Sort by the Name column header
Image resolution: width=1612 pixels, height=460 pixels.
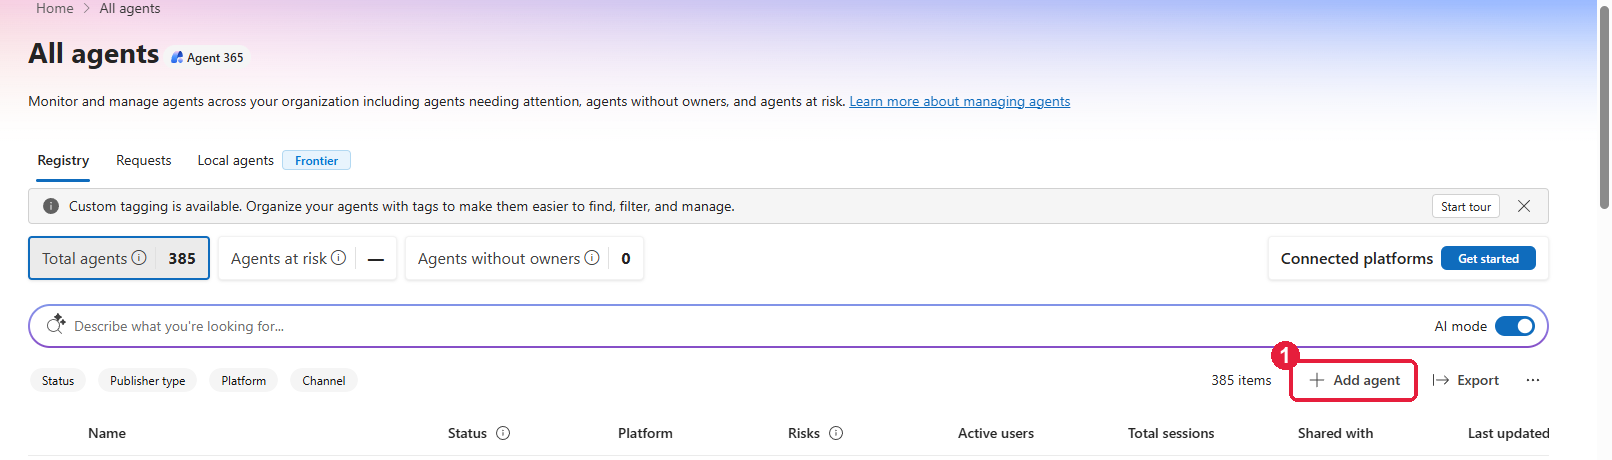[107, 433]
